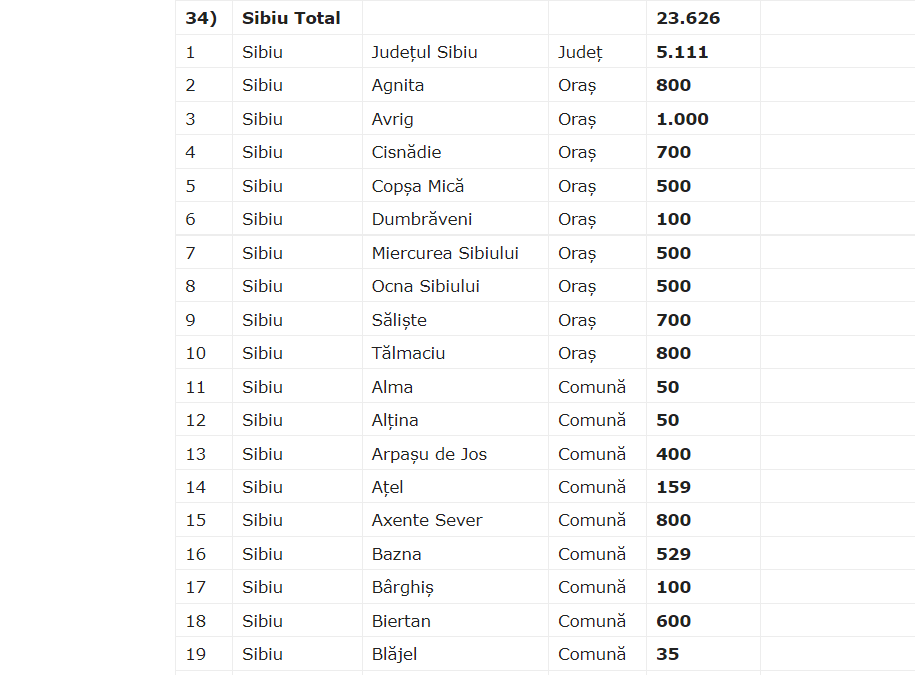This screenshot has width=915, height=675.
Task: Select the Bârghiș locality cell
Action: 402,587
